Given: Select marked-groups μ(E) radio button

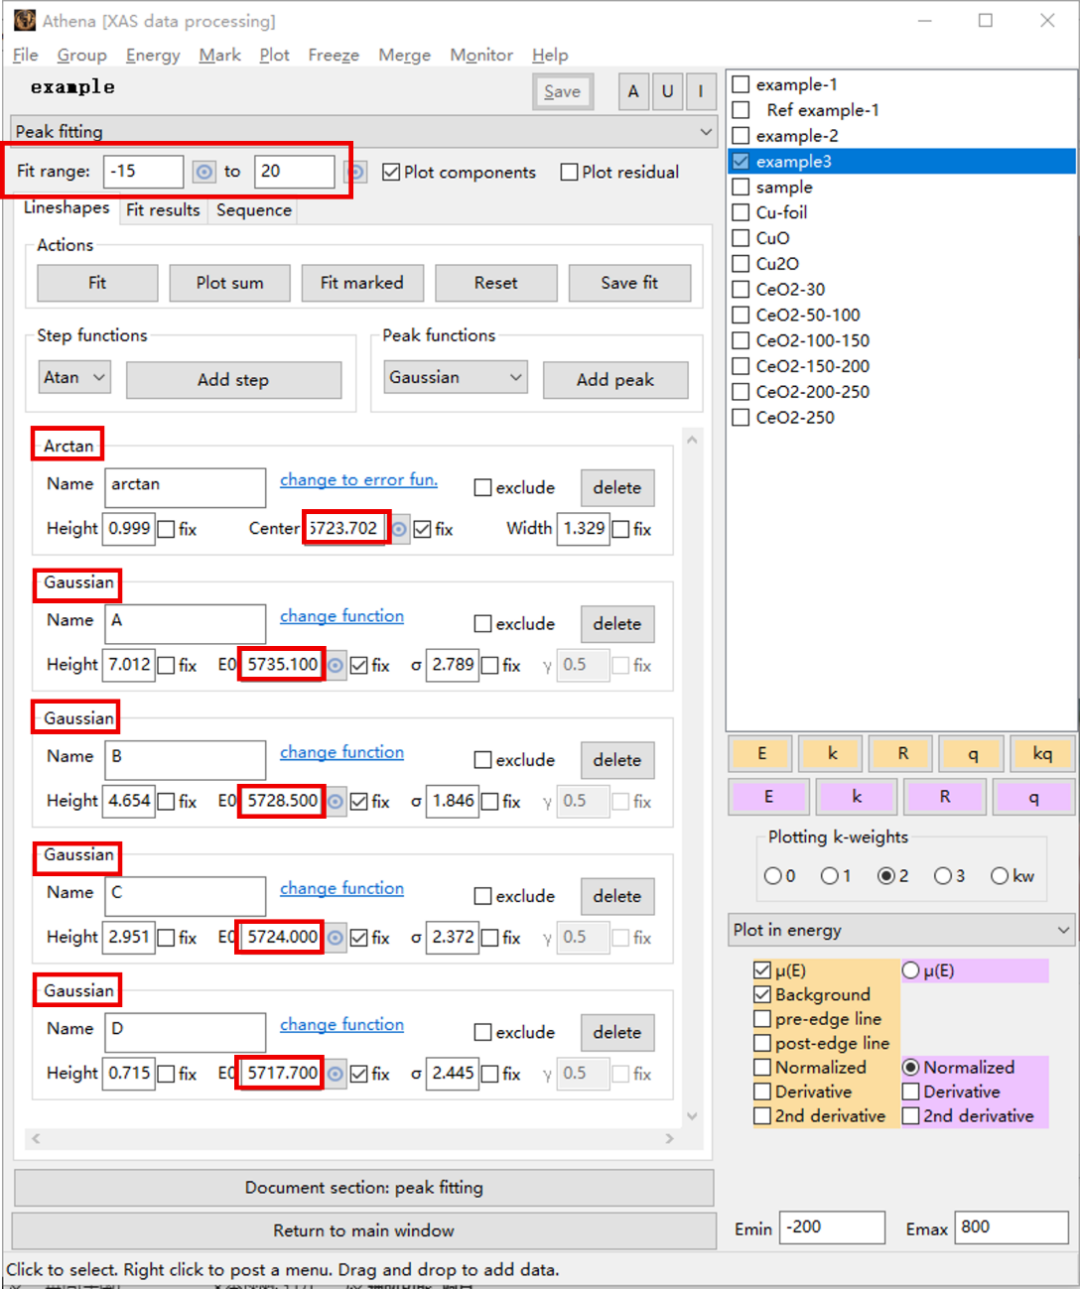Looking at the screenshot, I should click(911, 970).
